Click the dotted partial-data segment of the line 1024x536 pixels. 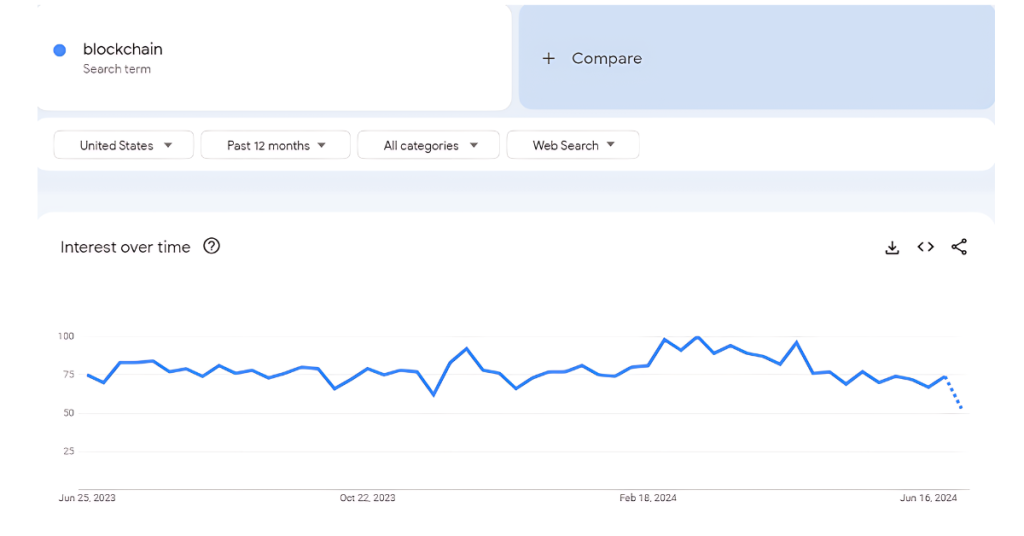coord(954,393)
